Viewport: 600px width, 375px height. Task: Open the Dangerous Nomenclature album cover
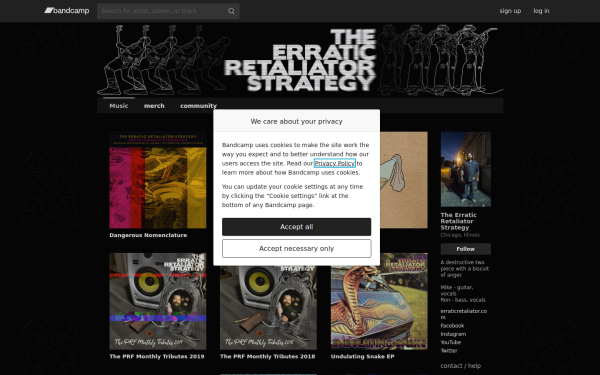pos(158,180)
